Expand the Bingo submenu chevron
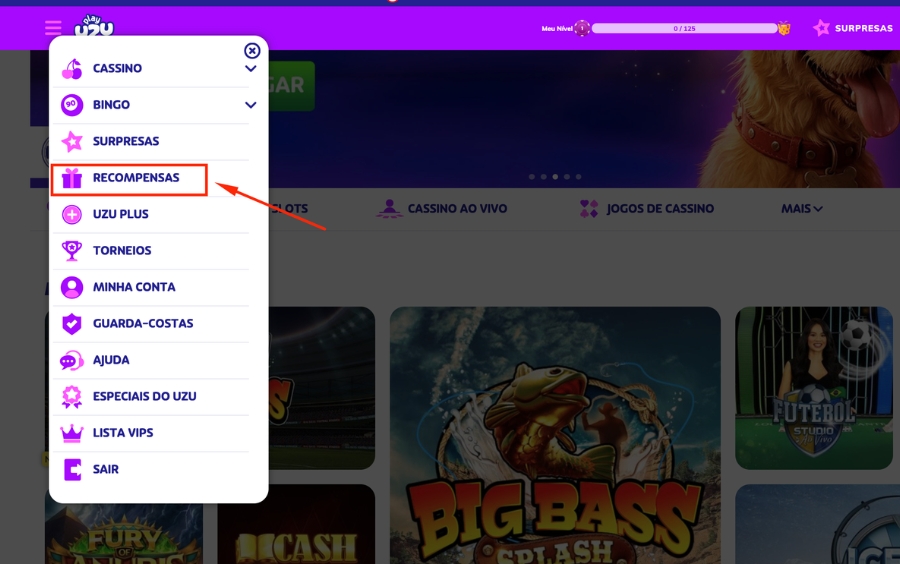This screenshot has height=564, width=900. pos(251,105)
